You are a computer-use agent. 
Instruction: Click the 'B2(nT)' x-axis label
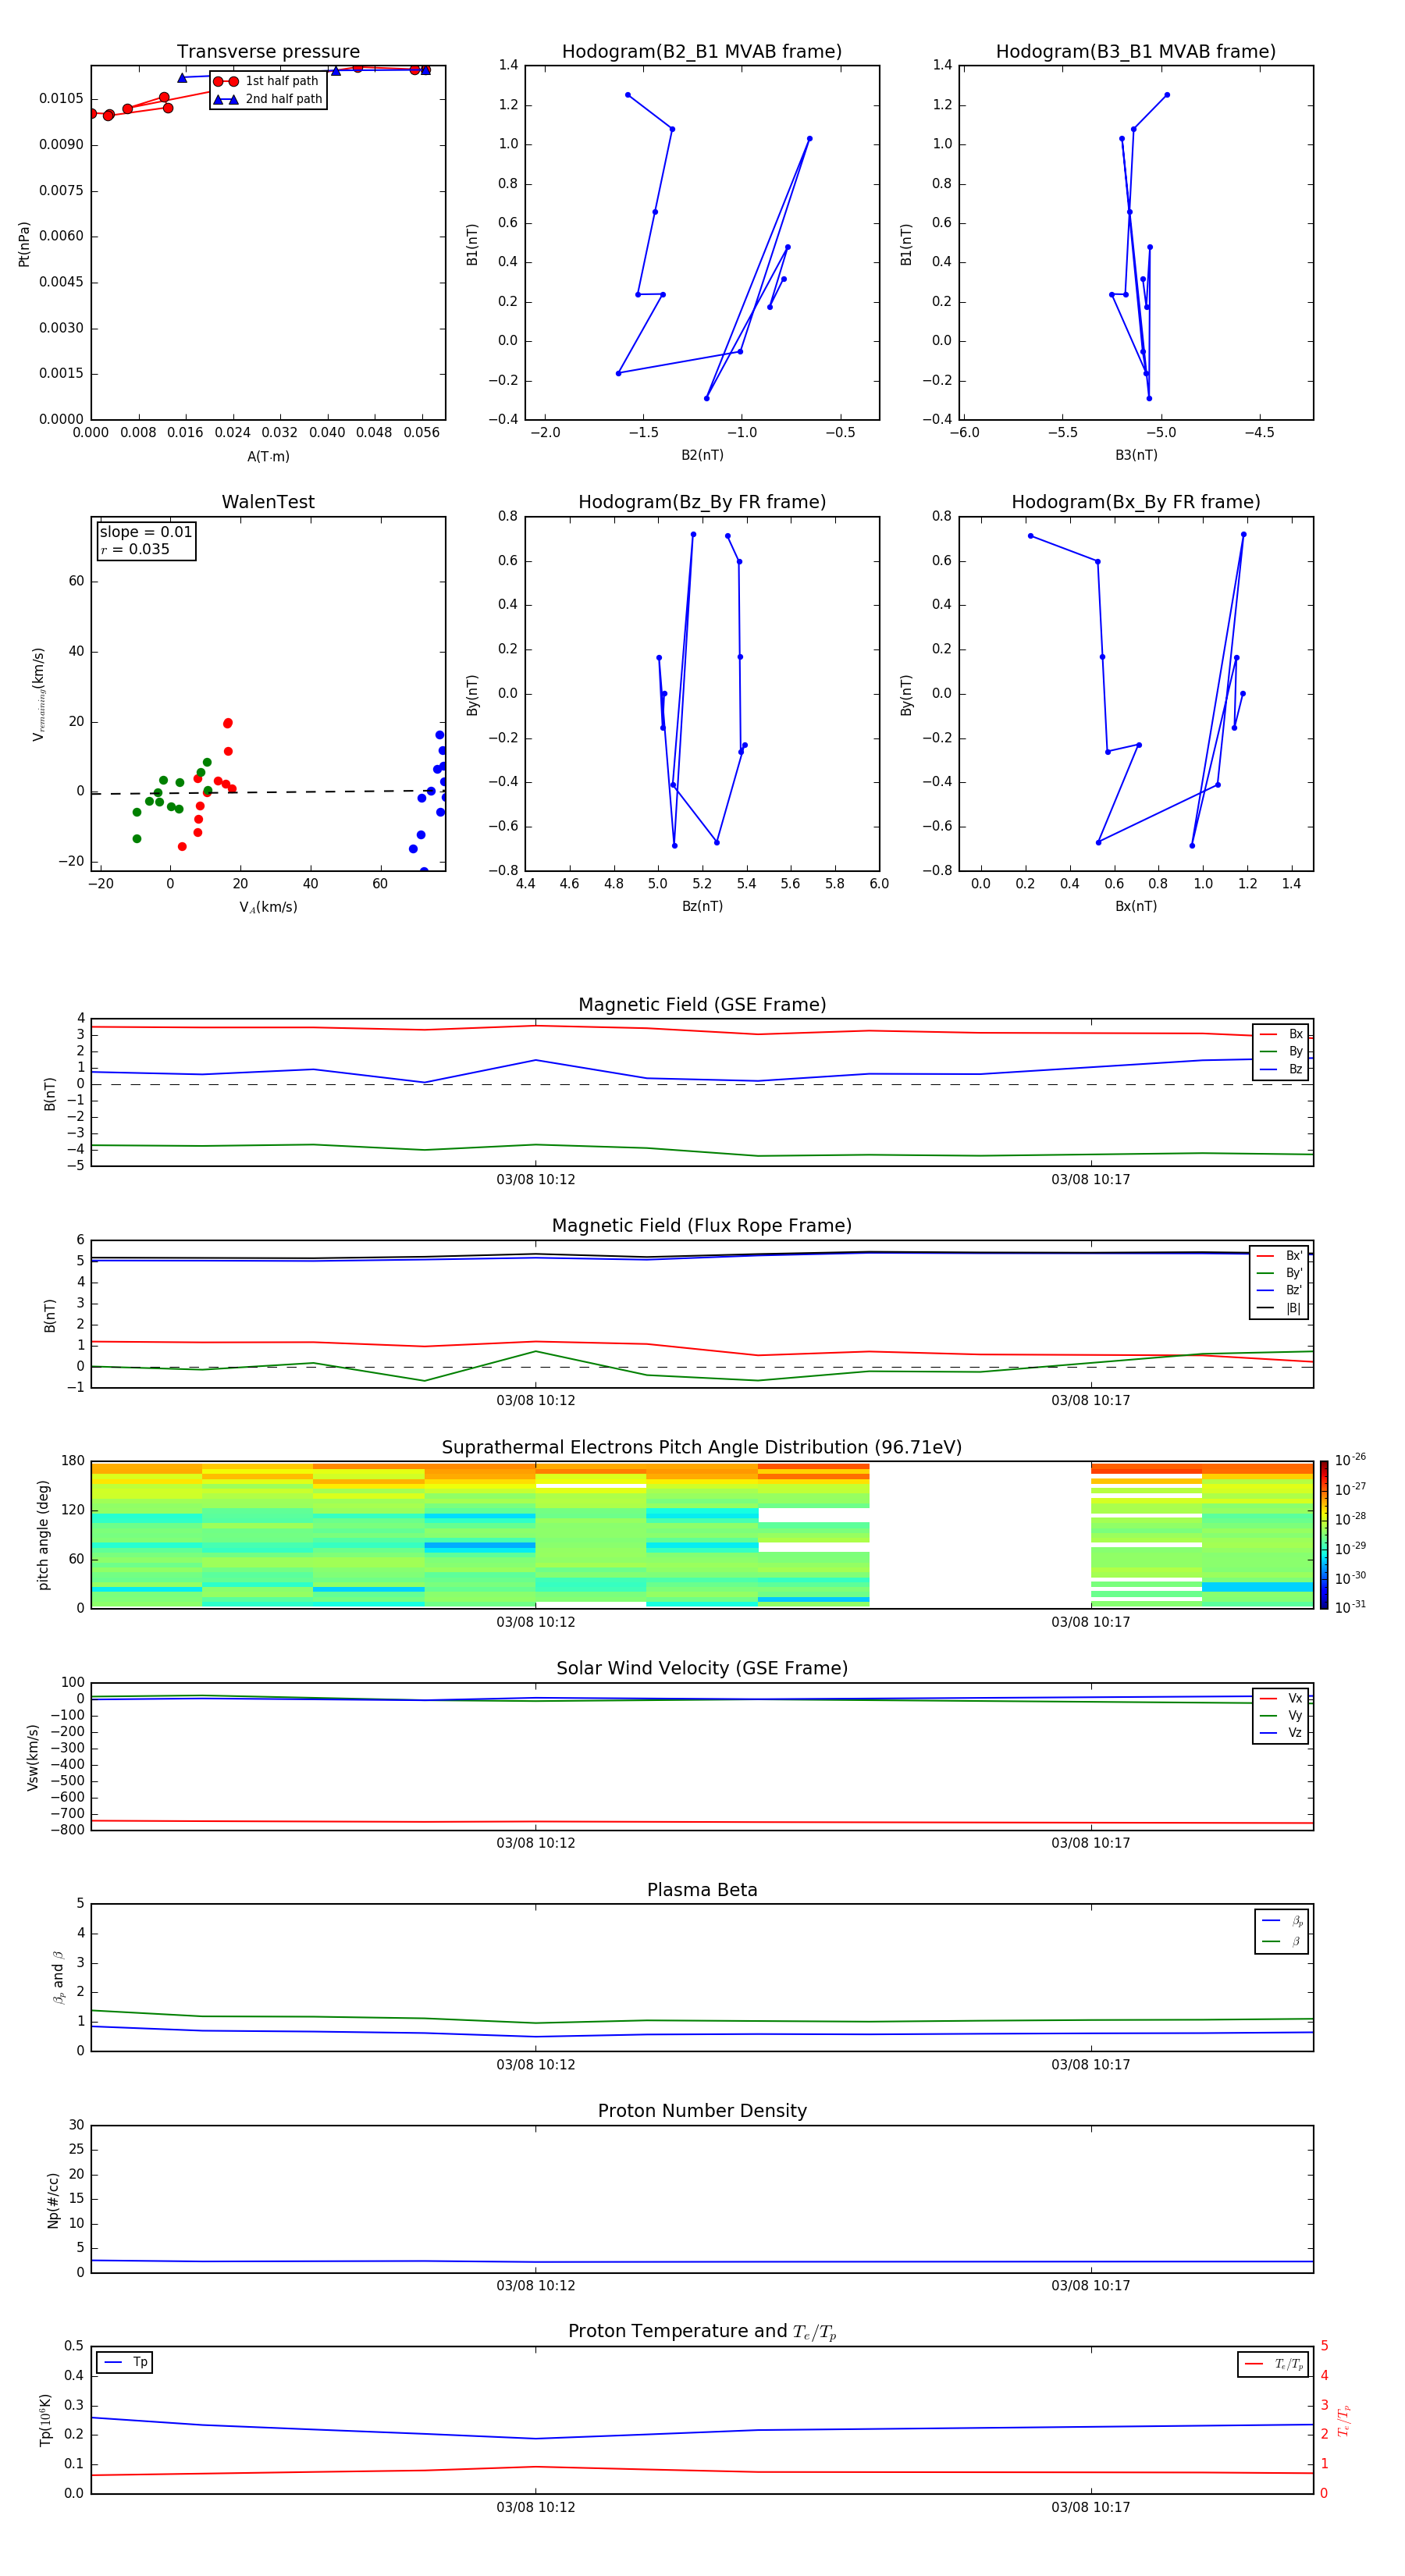(702, 455)
